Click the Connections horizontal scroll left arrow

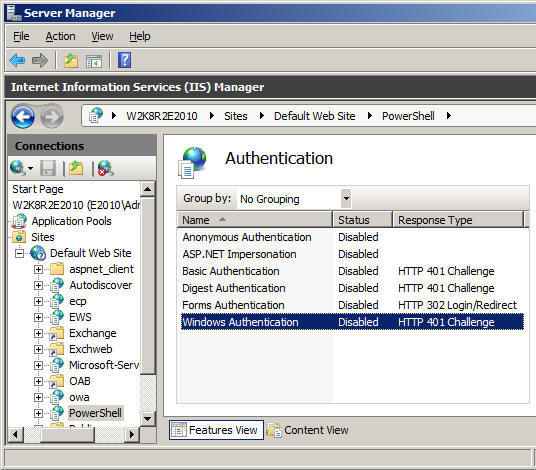15,434
